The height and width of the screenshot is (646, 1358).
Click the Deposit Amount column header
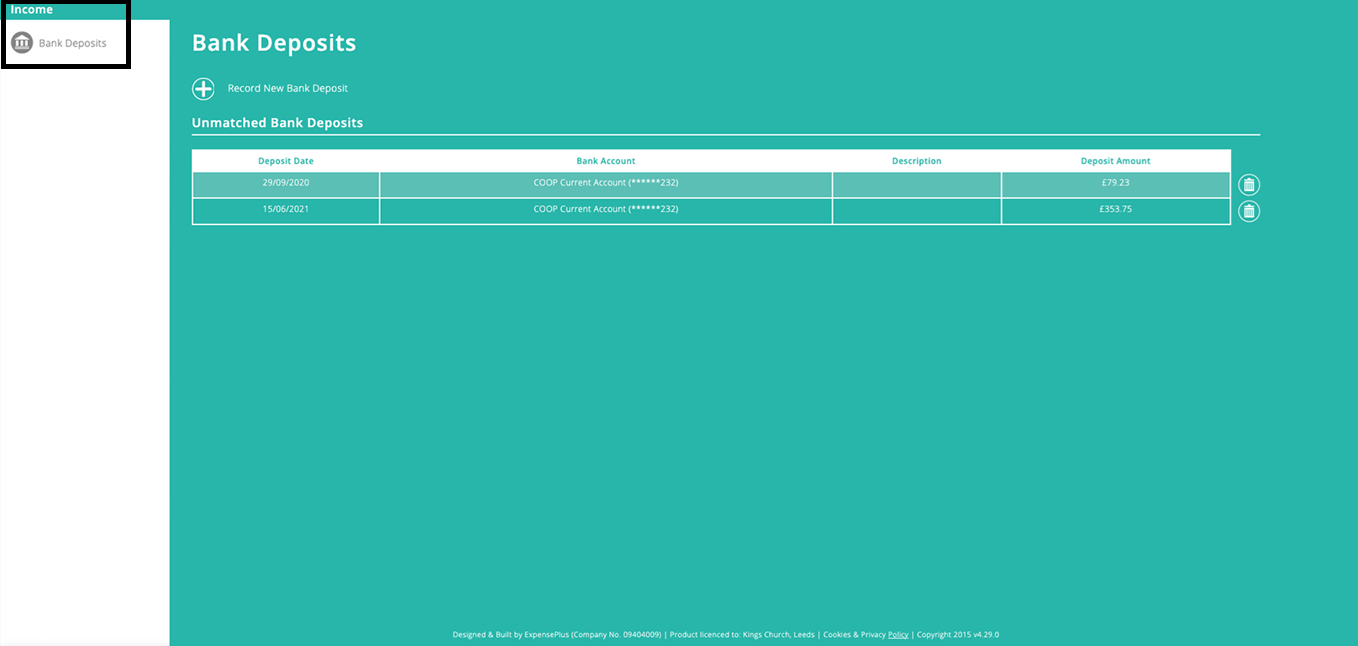tap(1116, 161)
